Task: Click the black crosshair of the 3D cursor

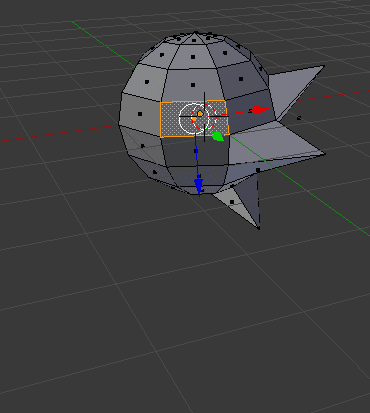Action: point(204,117)
